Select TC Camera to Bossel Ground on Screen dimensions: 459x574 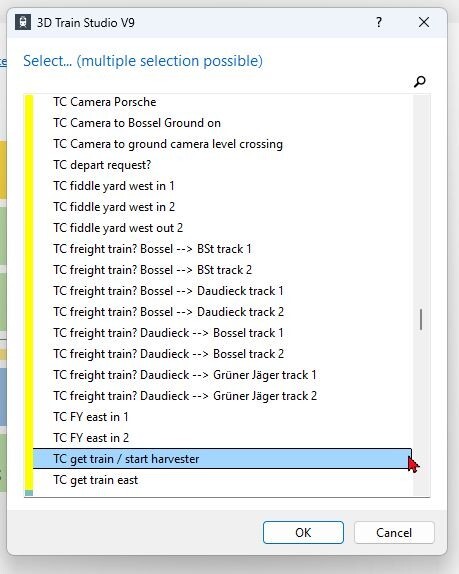click(x=222, y=123)
